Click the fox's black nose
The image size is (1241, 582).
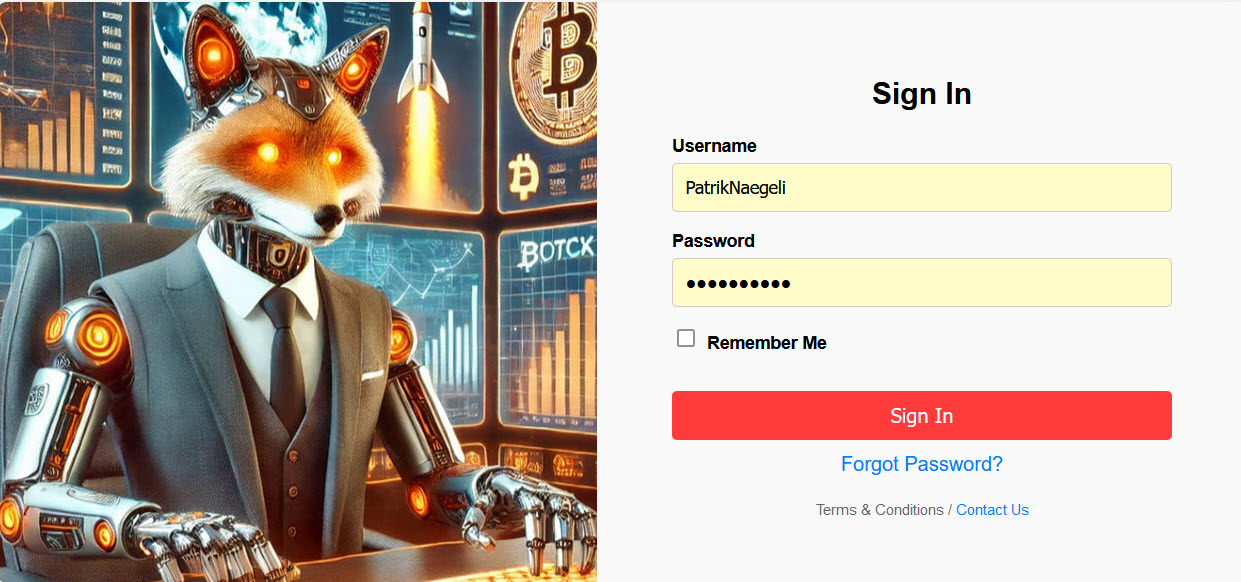(327, 217)
